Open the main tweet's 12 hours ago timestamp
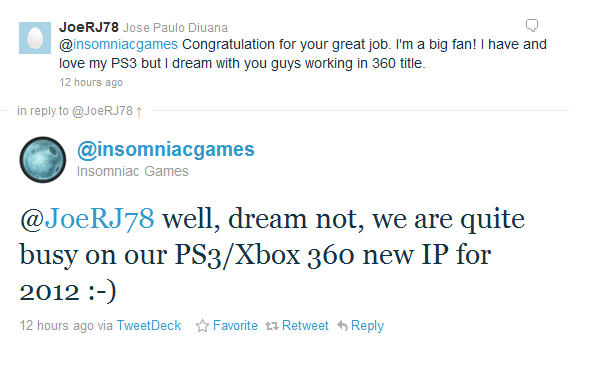Image resolution: width=590 pixels, height=367 pixels. click(56, 326)
